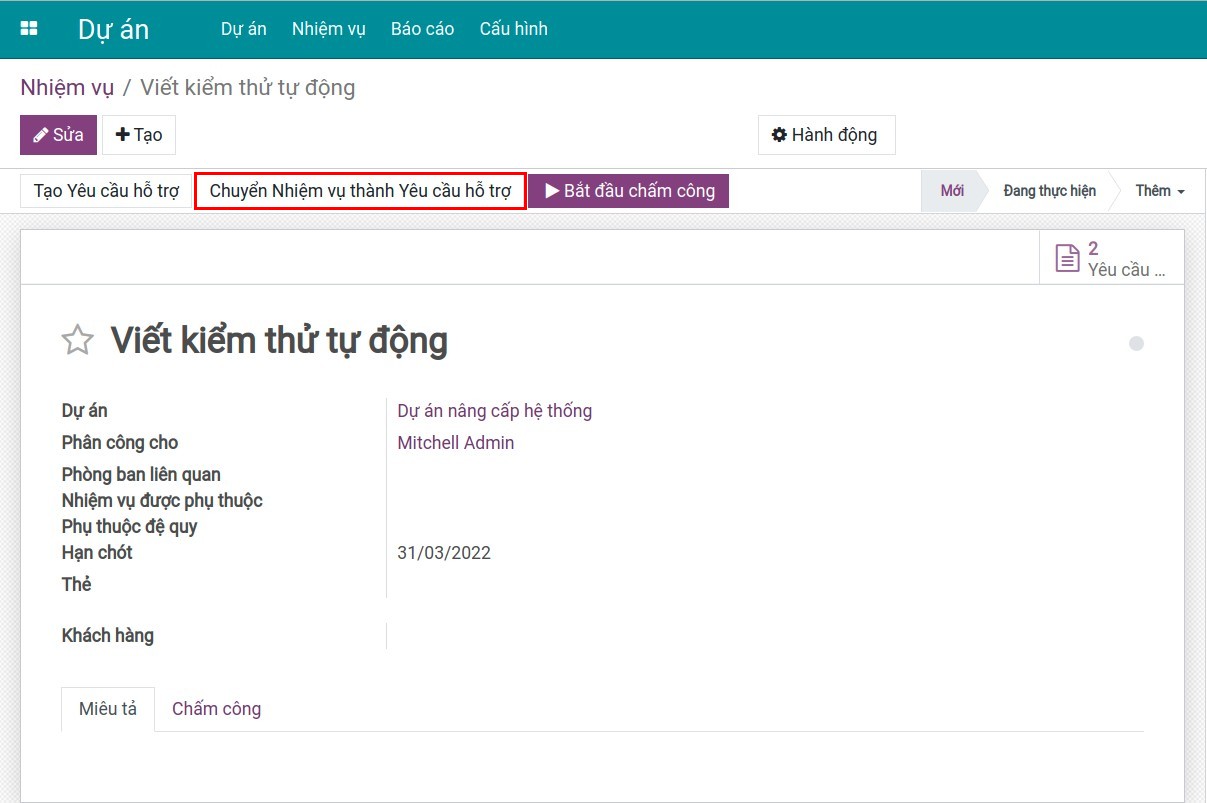This screenshot has width=1207, height=803.
Task: Select the Mới stage in status bar
Action: point(952,191)
